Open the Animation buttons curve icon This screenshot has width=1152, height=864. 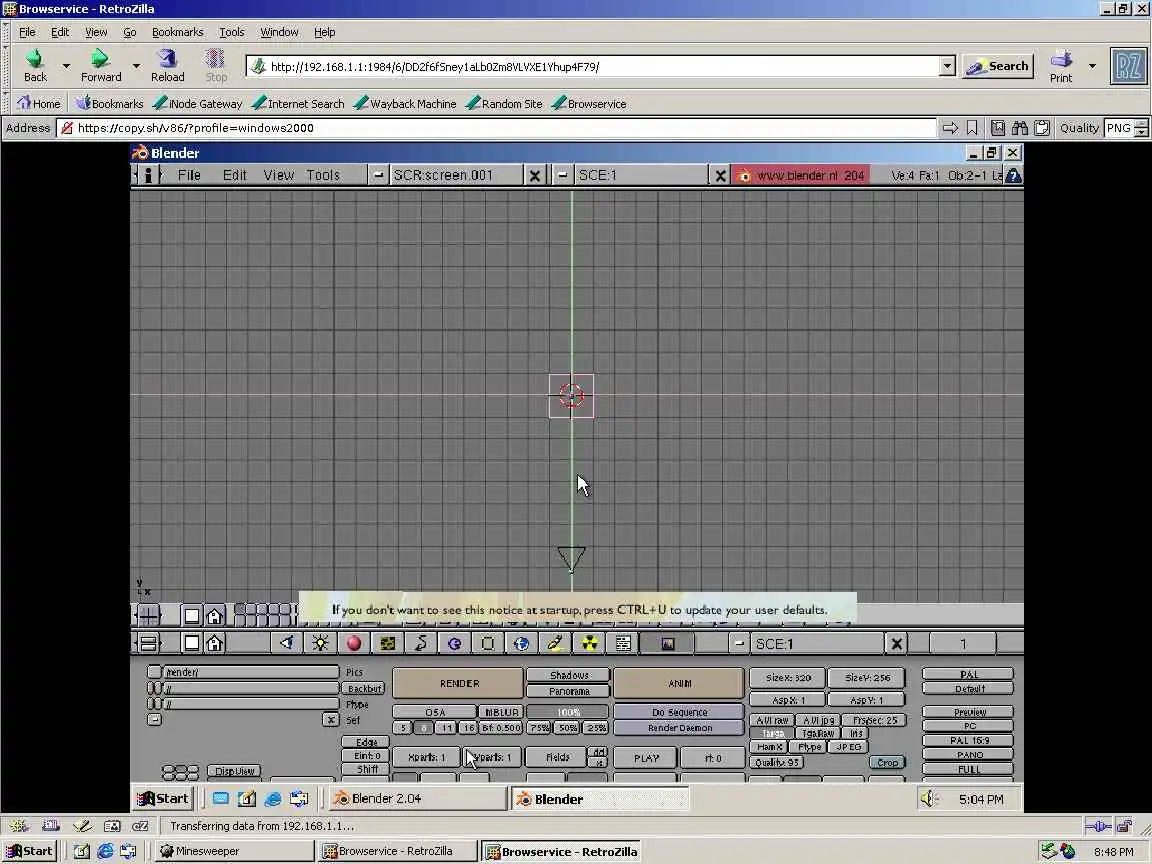tap(421, 644)
